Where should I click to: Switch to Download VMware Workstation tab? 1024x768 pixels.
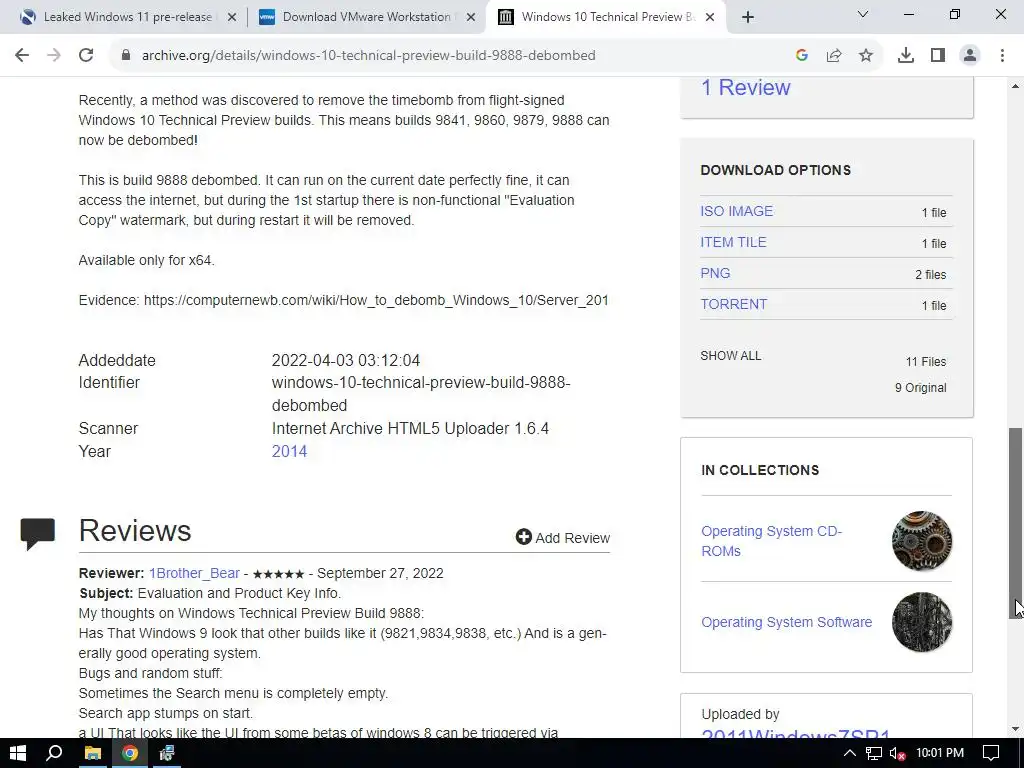click(366, 17)
